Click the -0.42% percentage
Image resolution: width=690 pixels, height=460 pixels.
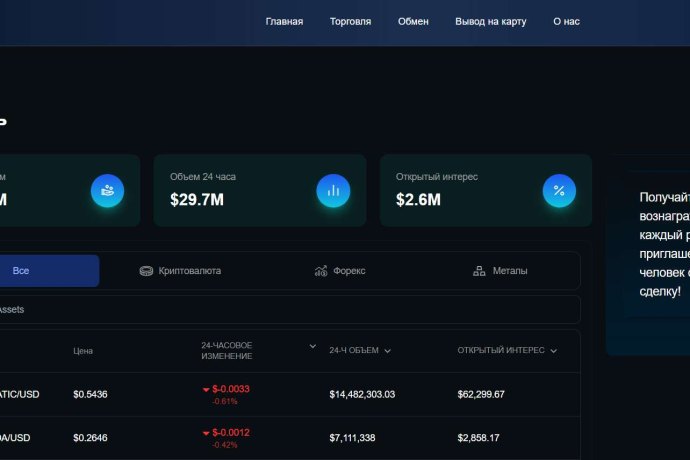225,445
